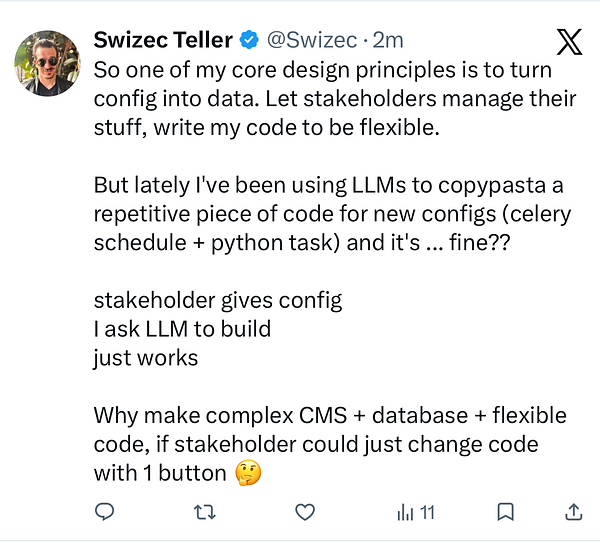
Task: Click the view analytics bar chart icon
Action: [405, 513]
